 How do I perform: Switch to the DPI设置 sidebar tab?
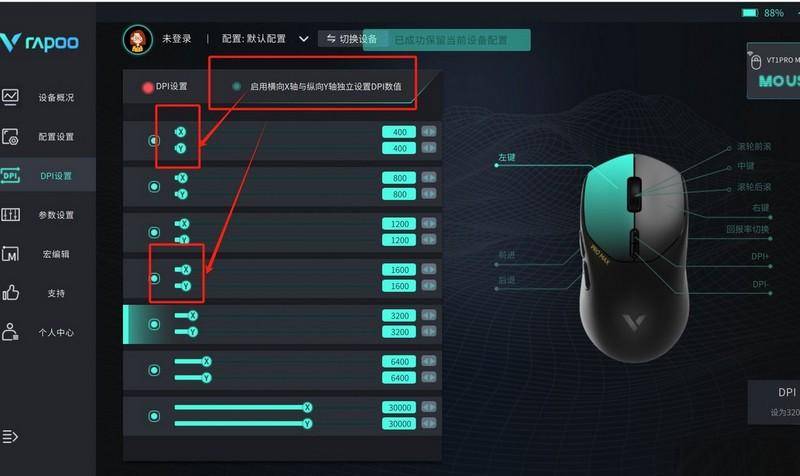48,176
